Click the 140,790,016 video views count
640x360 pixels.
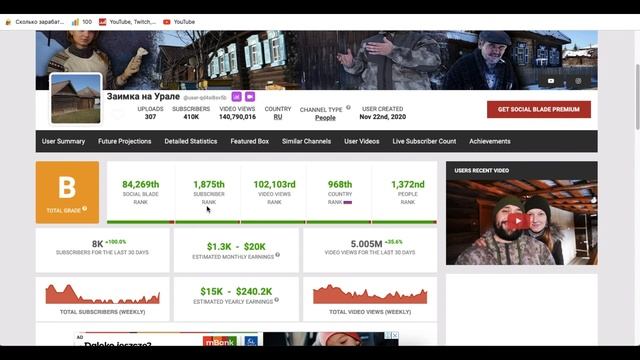tap(237, 117)
